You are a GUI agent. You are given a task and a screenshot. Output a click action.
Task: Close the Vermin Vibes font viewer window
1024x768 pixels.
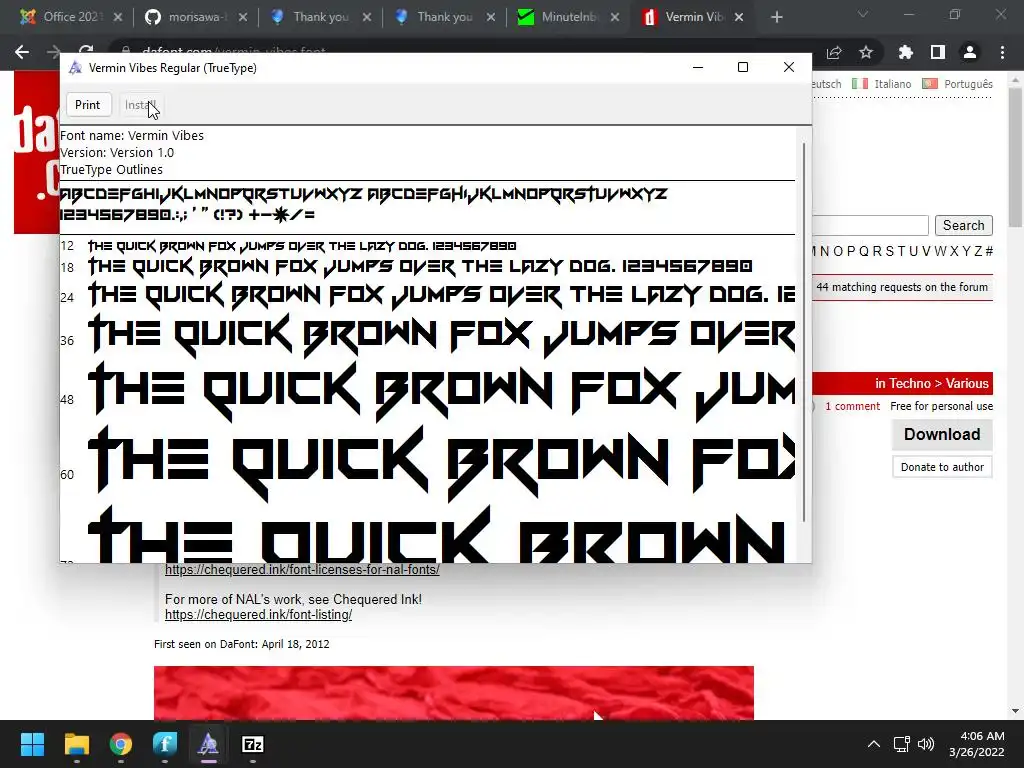(x=788, y=67)
